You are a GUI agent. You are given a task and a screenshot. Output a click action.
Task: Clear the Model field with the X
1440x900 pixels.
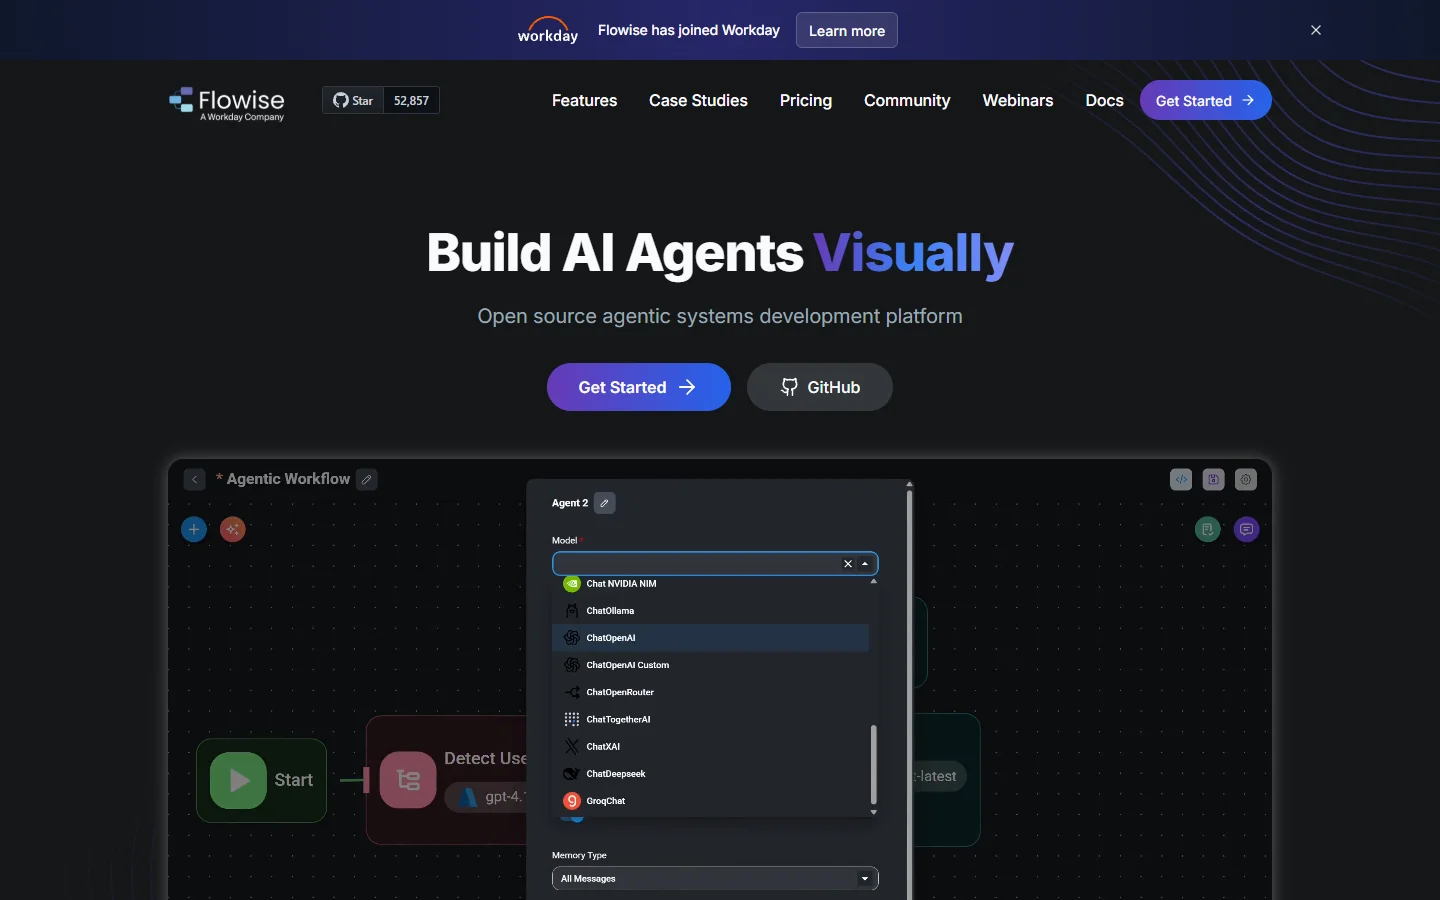pyautogui.click(x=848, y=564)
